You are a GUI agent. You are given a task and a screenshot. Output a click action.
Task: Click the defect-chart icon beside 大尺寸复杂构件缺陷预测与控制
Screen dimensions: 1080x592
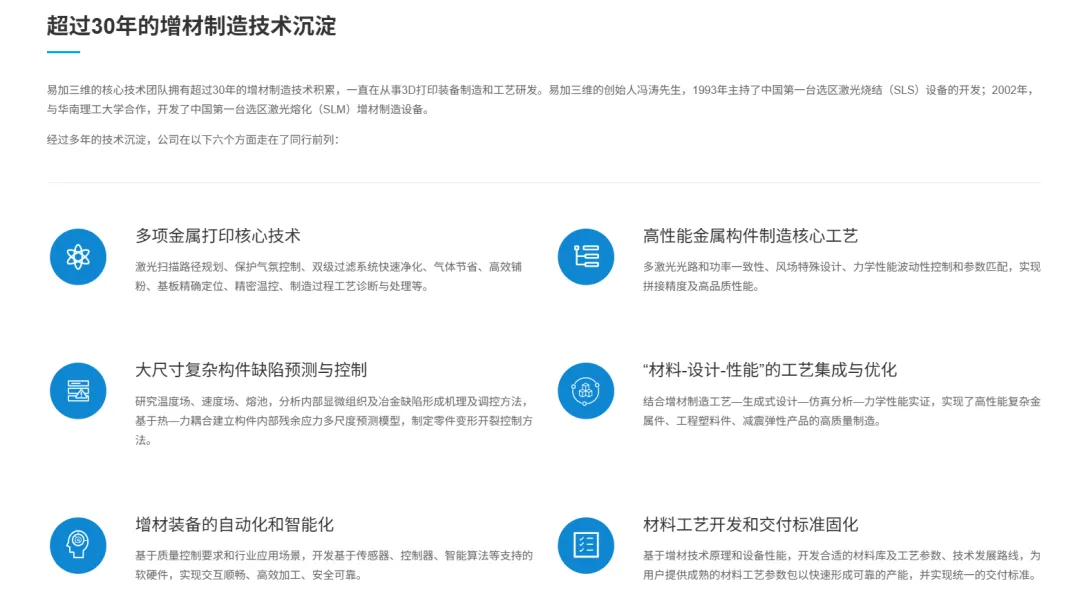pos(78,391)
